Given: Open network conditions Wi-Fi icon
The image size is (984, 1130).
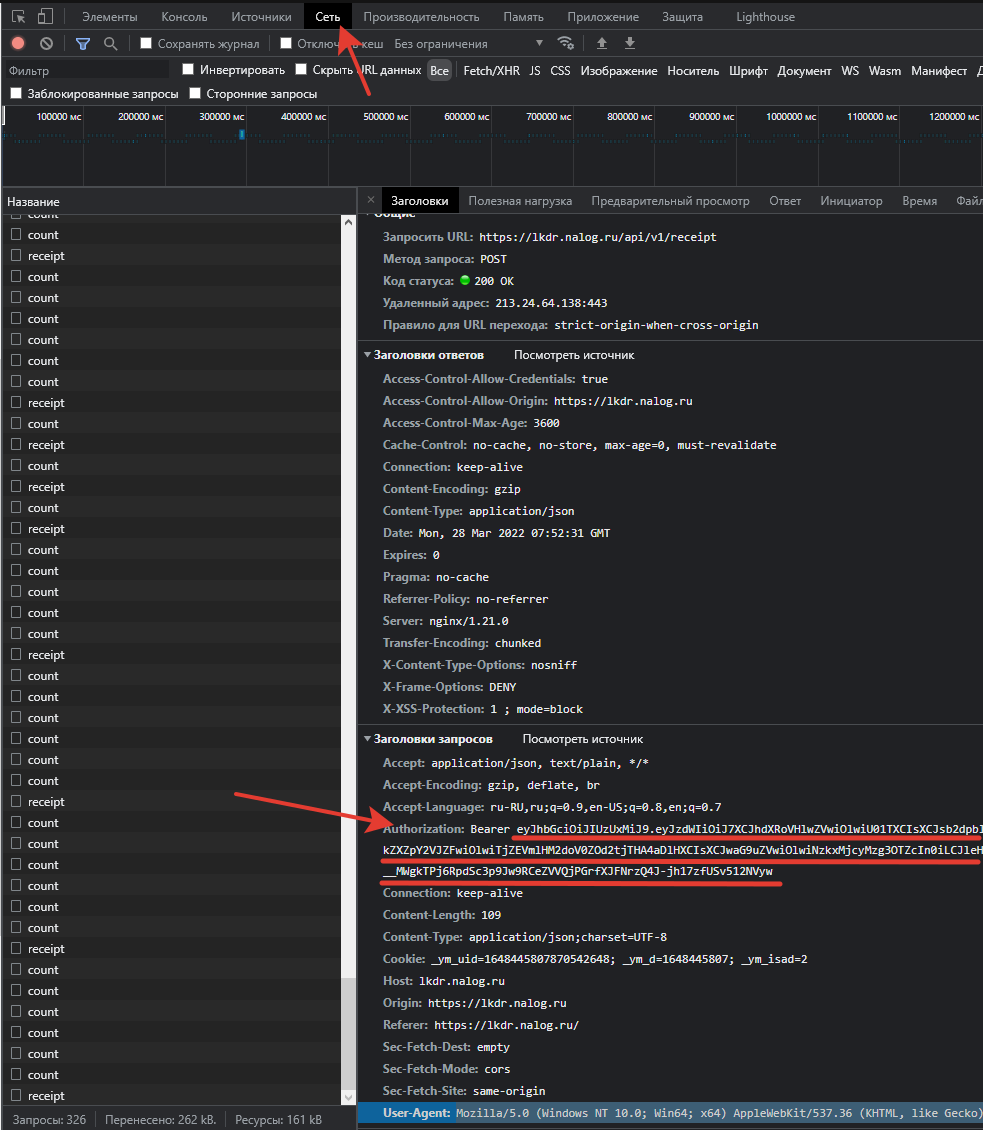Looking at the screenshot, I should click(x=566, y=44).
